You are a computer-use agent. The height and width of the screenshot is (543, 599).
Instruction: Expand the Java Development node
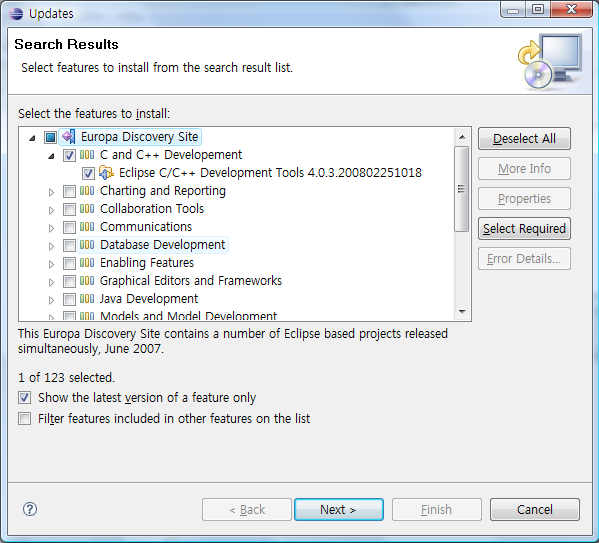click(51, 300)
